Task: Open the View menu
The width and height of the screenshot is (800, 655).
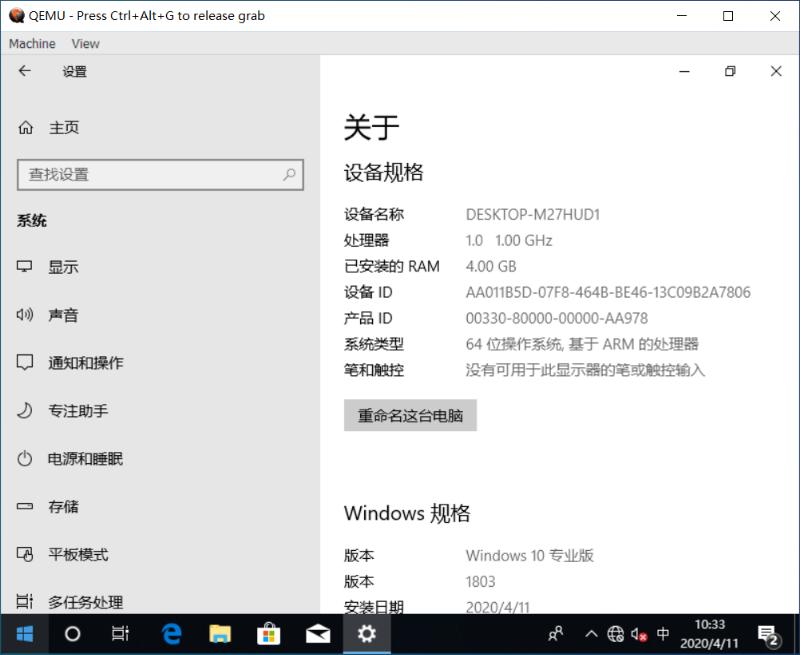Action: [85, 43]
